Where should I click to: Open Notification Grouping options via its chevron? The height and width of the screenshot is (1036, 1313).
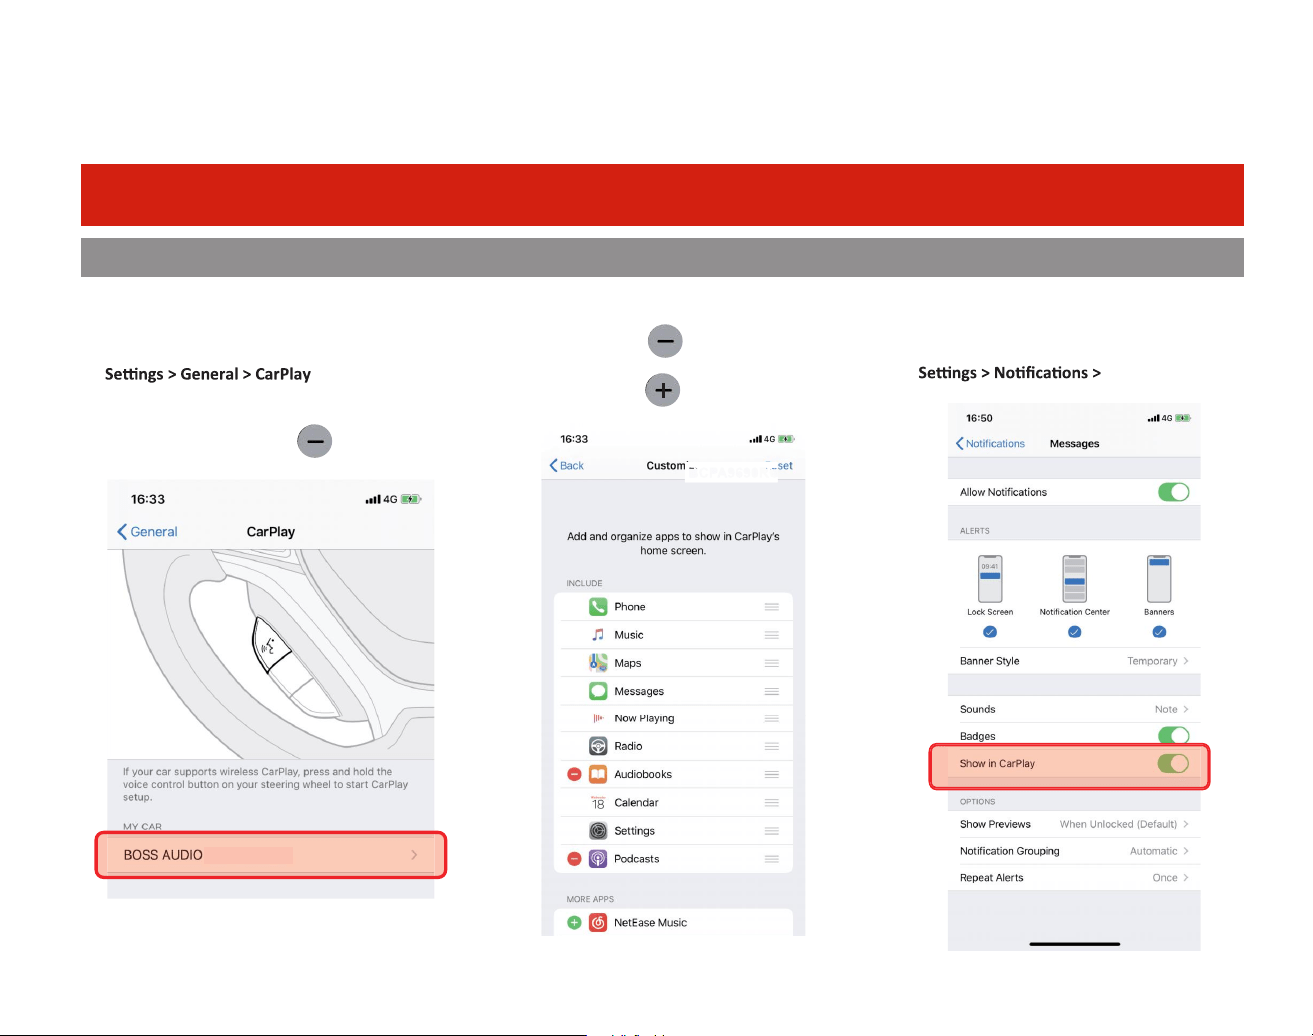click(1186, 851)
